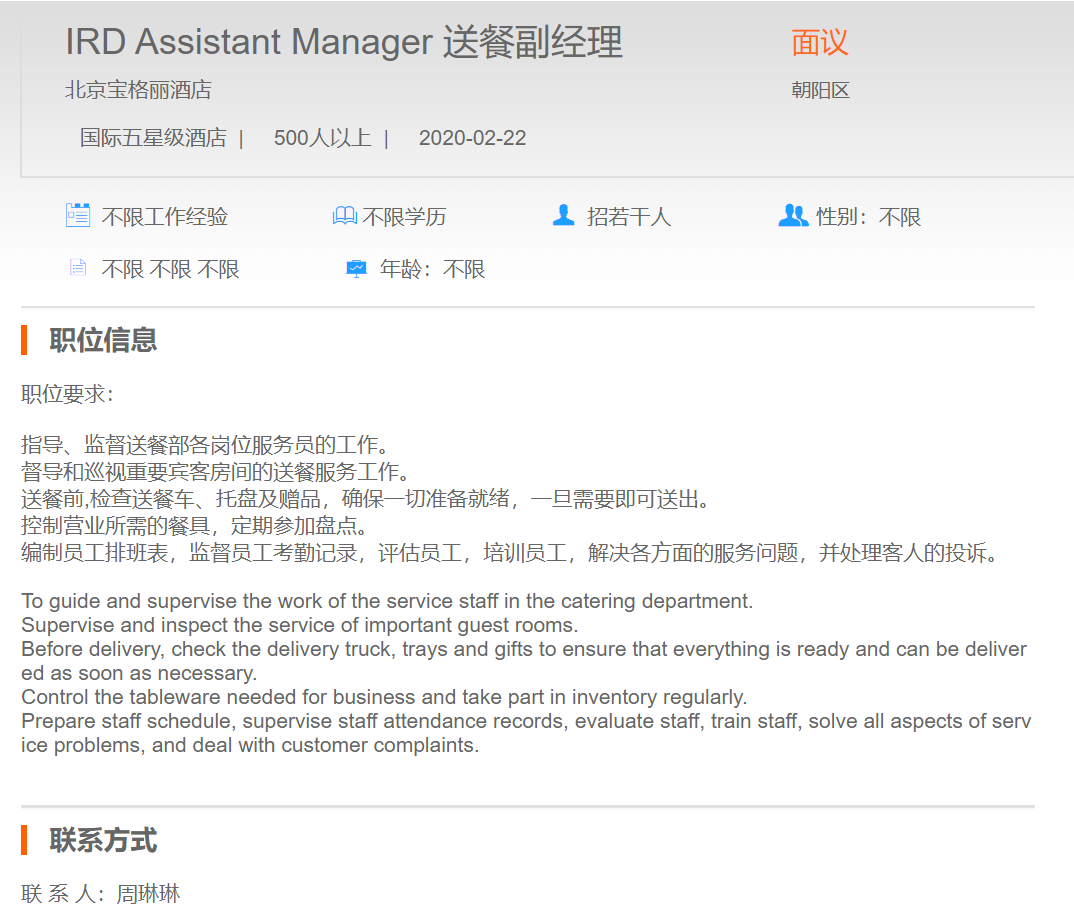Click the 国际五星级酒店 category tag
This screenshot has height=910, width=1074.
click(x=153, y=138)
